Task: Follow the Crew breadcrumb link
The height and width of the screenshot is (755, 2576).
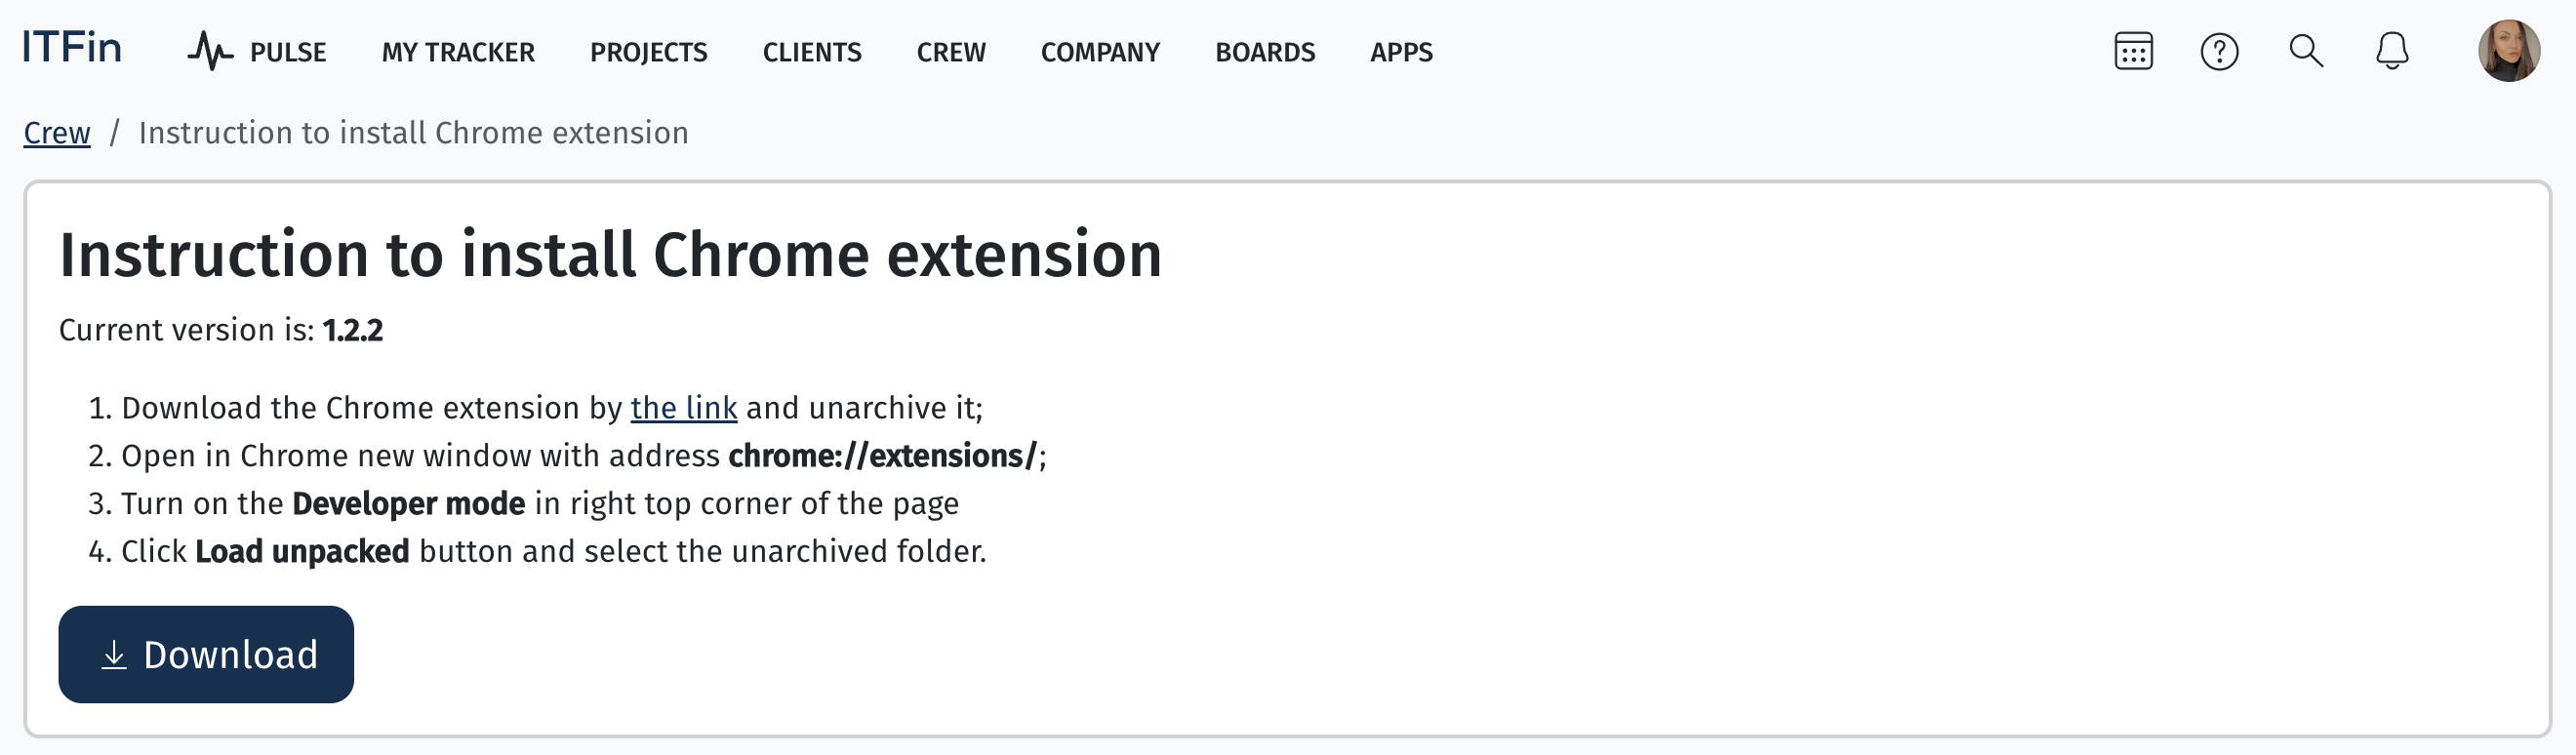Action: click(57, 133)
